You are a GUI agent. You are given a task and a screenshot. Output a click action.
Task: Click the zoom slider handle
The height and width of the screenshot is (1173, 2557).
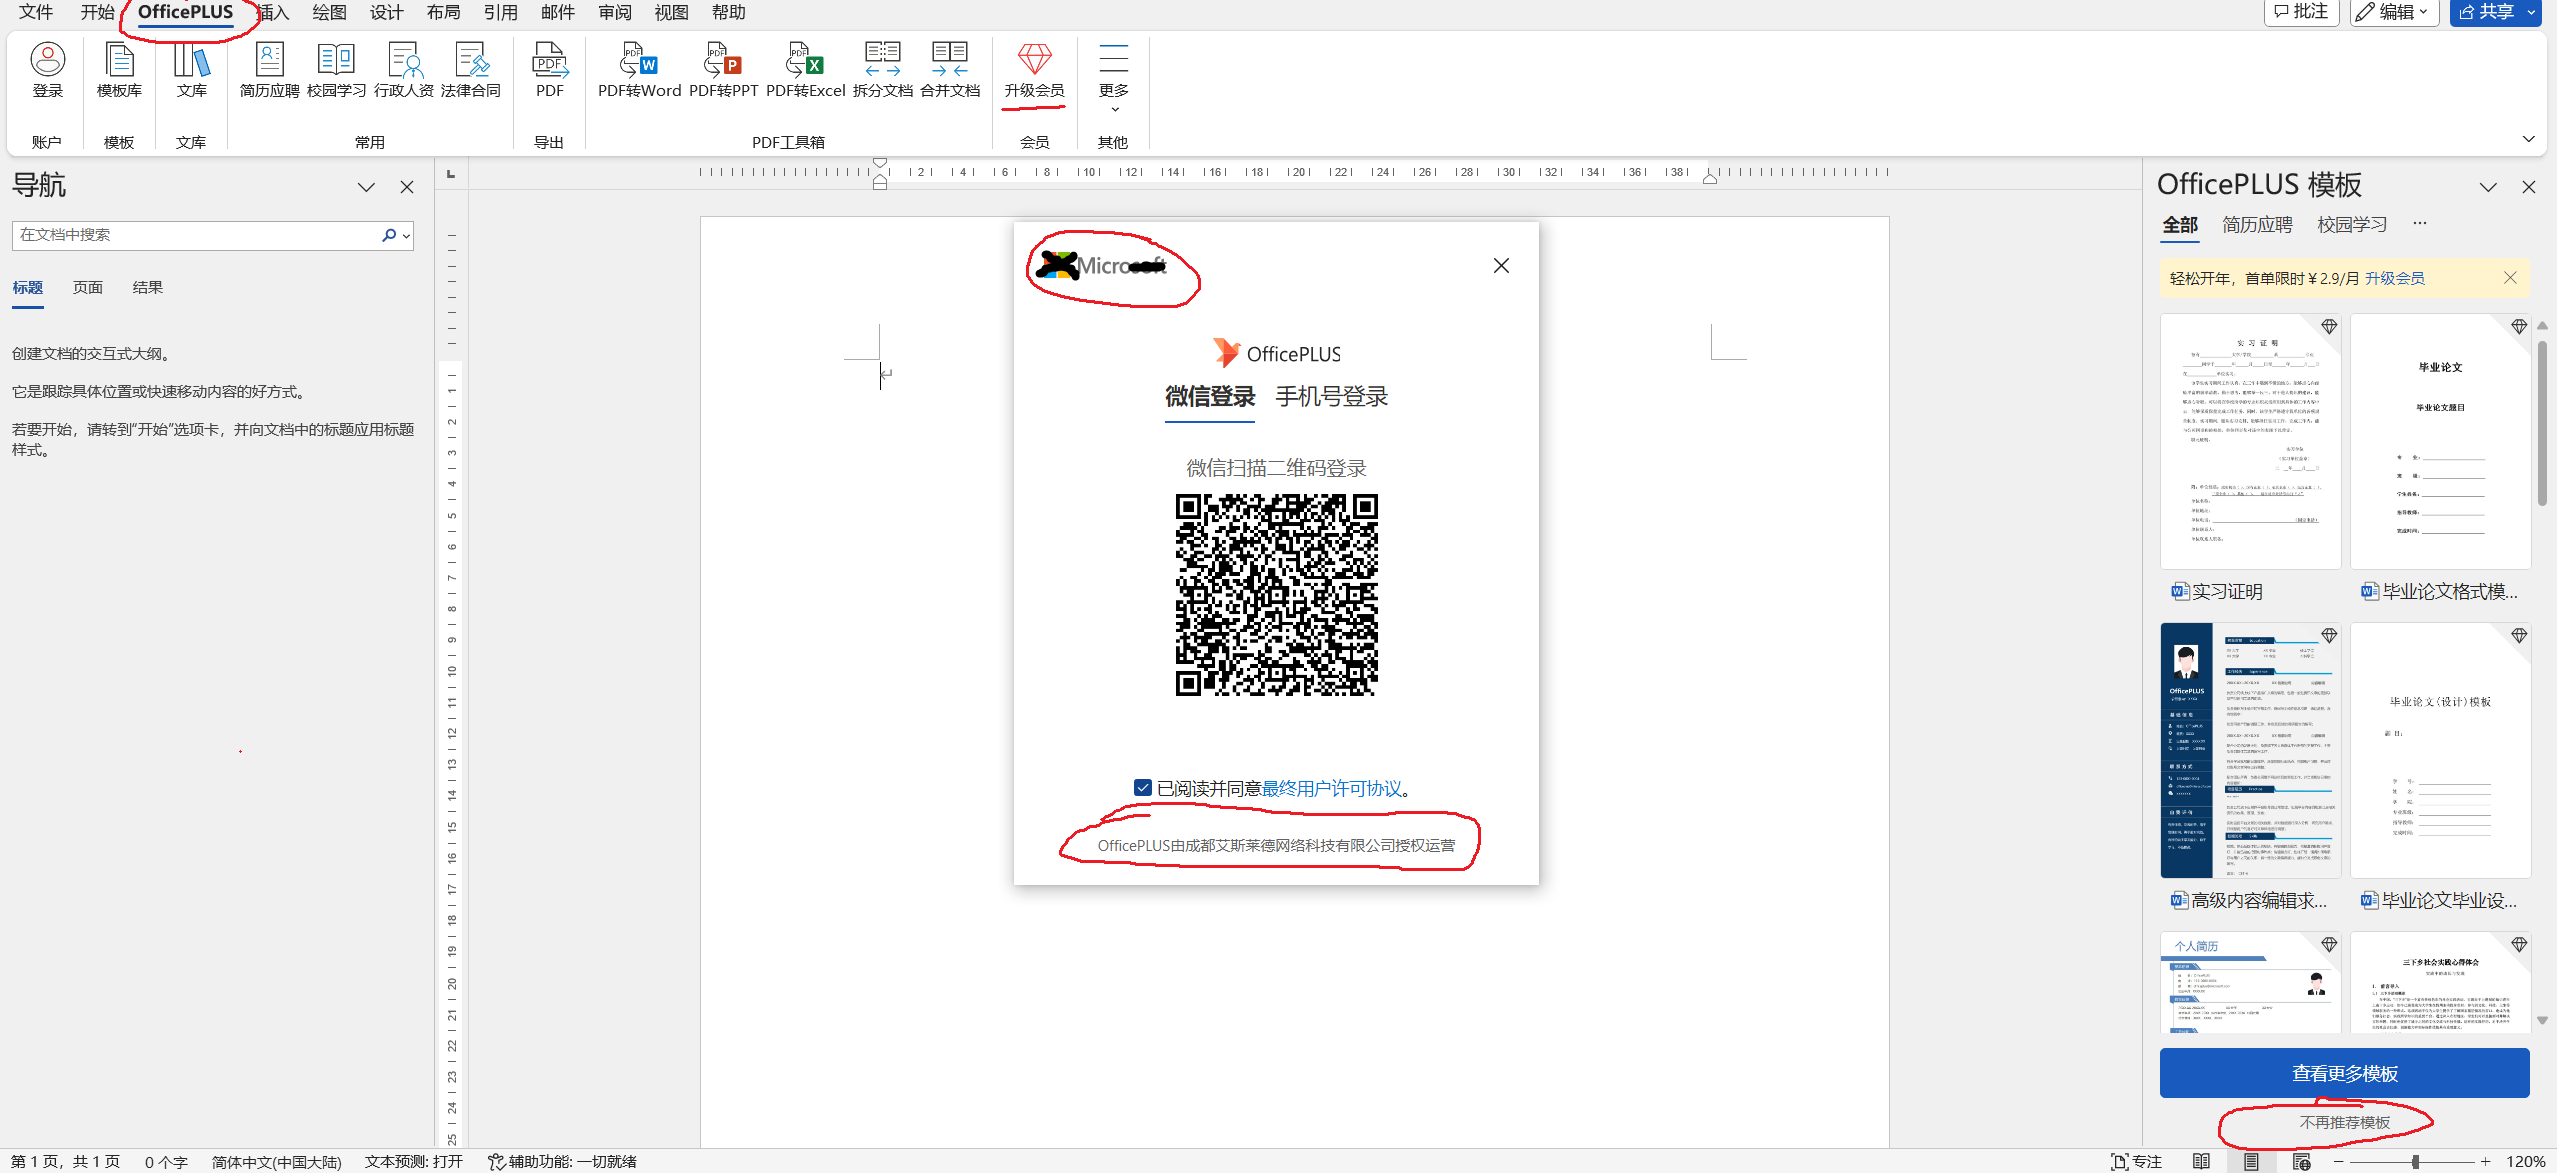pyautogui.click(x=2415, y=1161)
